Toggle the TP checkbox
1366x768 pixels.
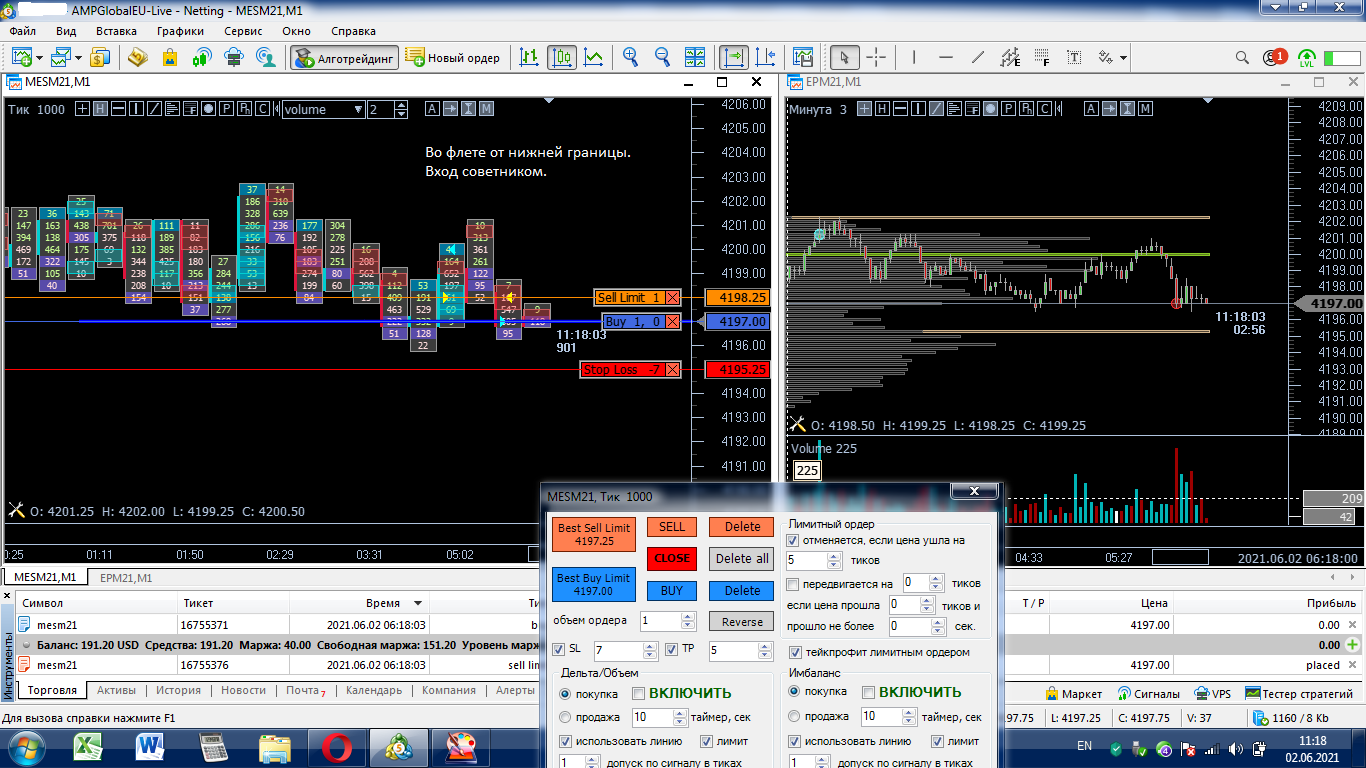point(673,650)
